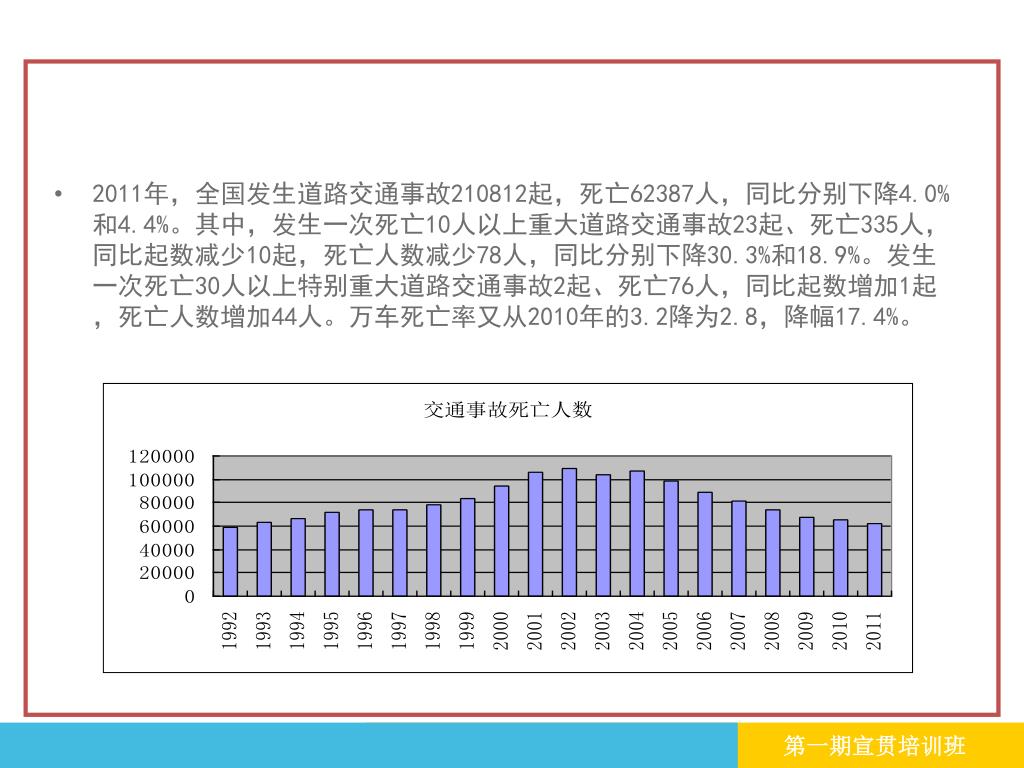Click the bullet point marker before paragraph

[x=59, y=194]
